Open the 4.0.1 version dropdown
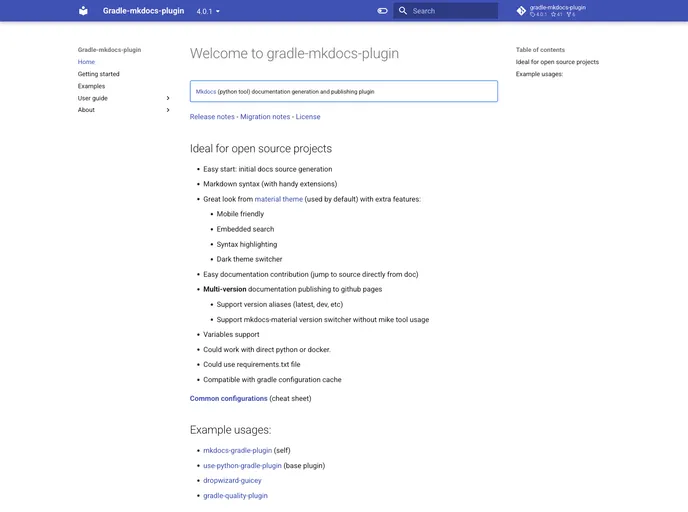Viewport: 688px width, 512px height. 208,11
